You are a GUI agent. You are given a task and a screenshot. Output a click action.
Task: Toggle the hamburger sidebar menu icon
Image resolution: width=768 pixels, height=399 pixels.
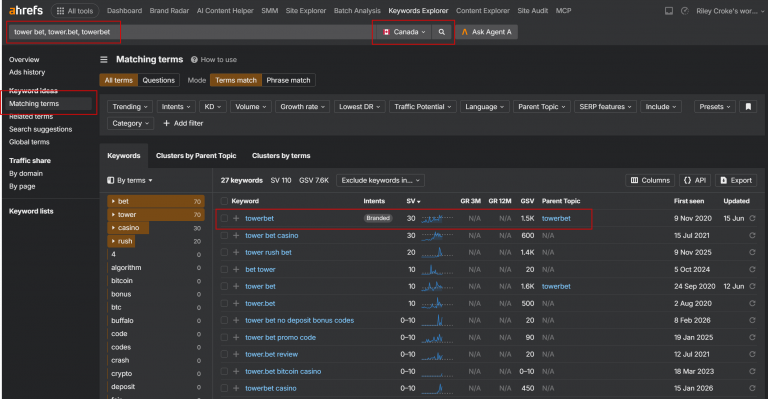(104, 60)
